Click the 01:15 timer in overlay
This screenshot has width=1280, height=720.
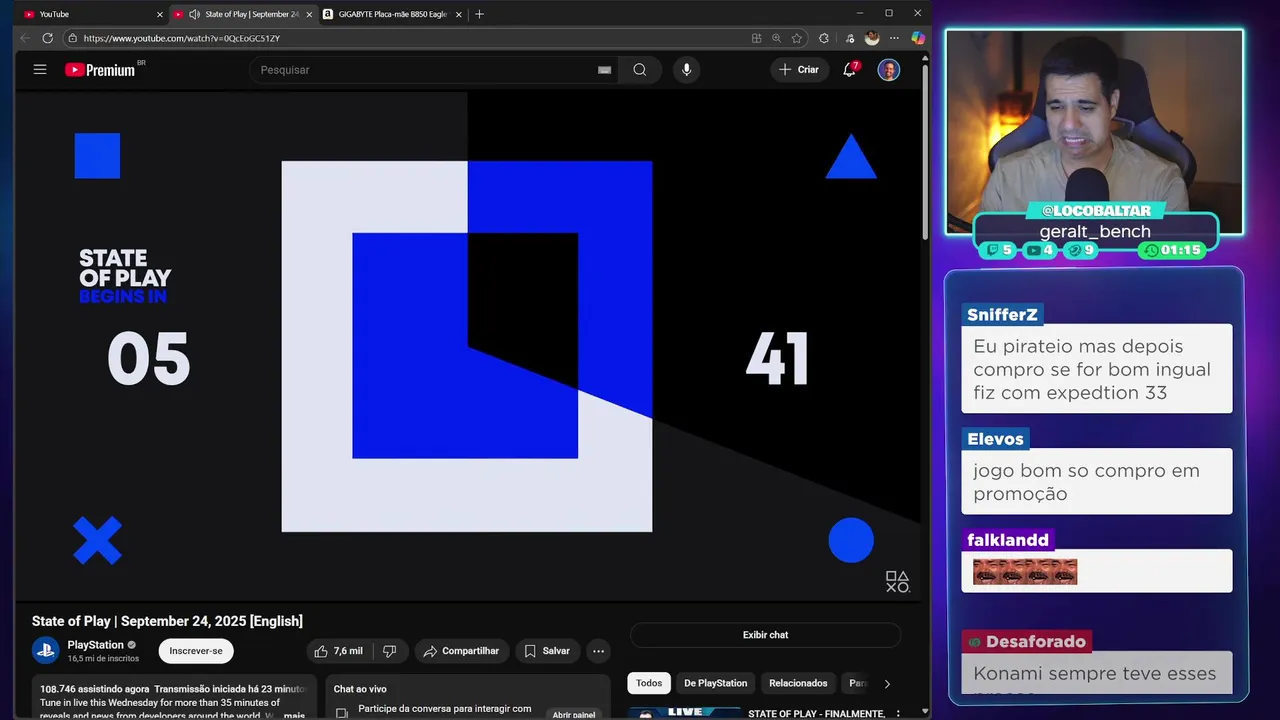[x=1173, y=250]
